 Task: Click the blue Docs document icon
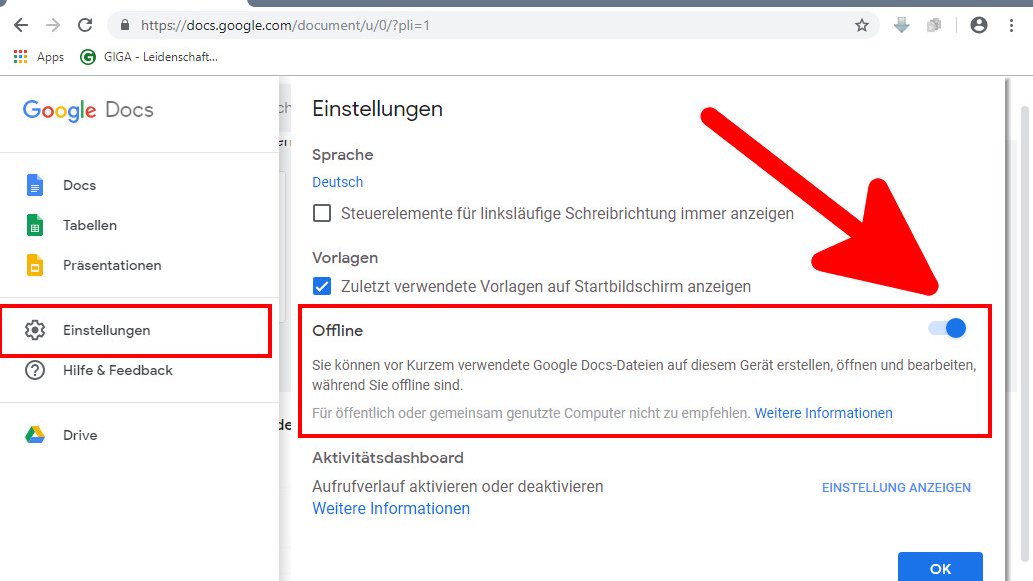tap(35, 185)
